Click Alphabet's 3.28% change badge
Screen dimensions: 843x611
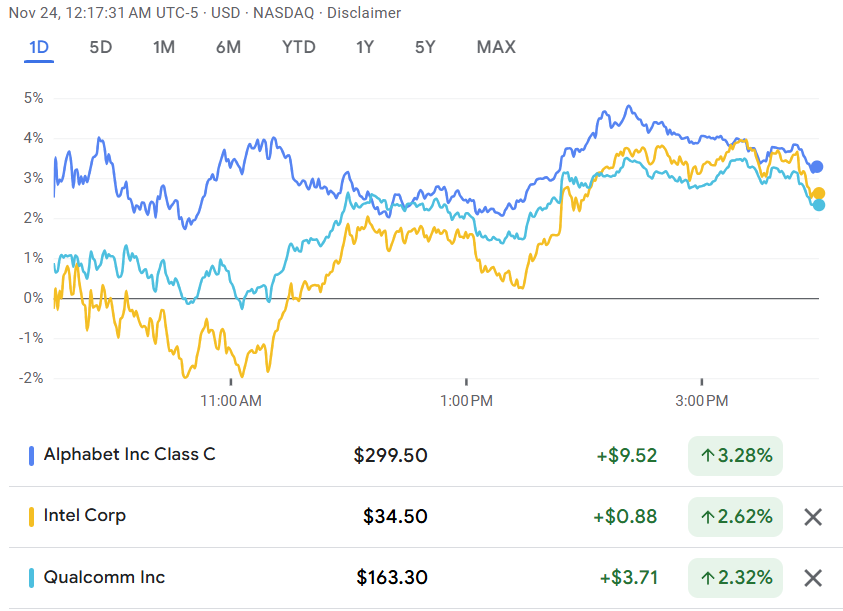(735, 456)
